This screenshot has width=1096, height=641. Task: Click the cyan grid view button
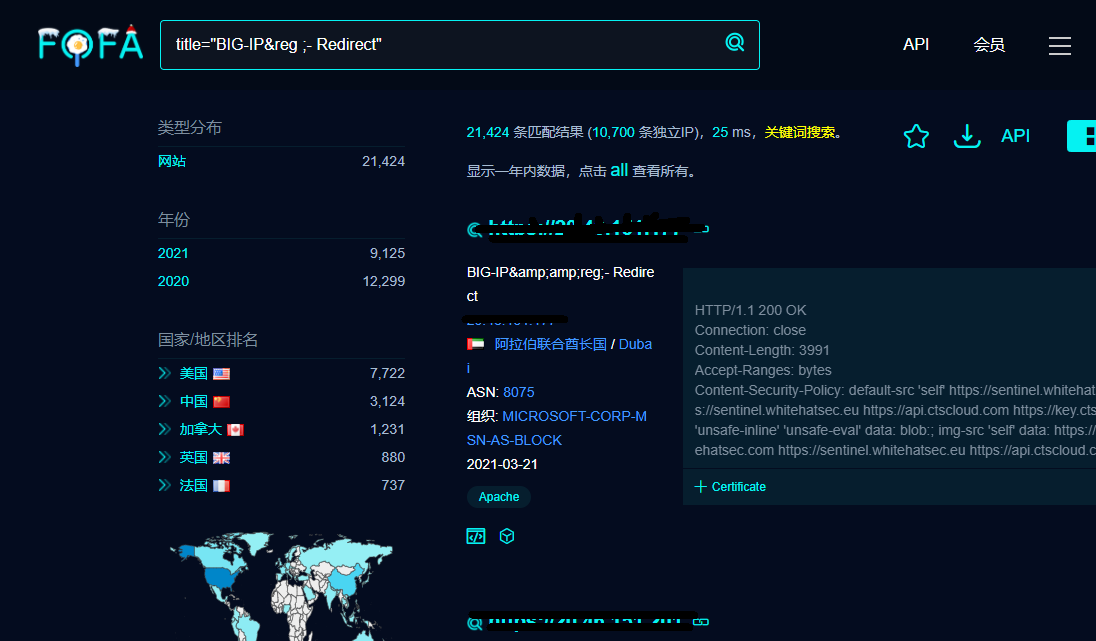pyautogui.click(x=1081, y=136)
